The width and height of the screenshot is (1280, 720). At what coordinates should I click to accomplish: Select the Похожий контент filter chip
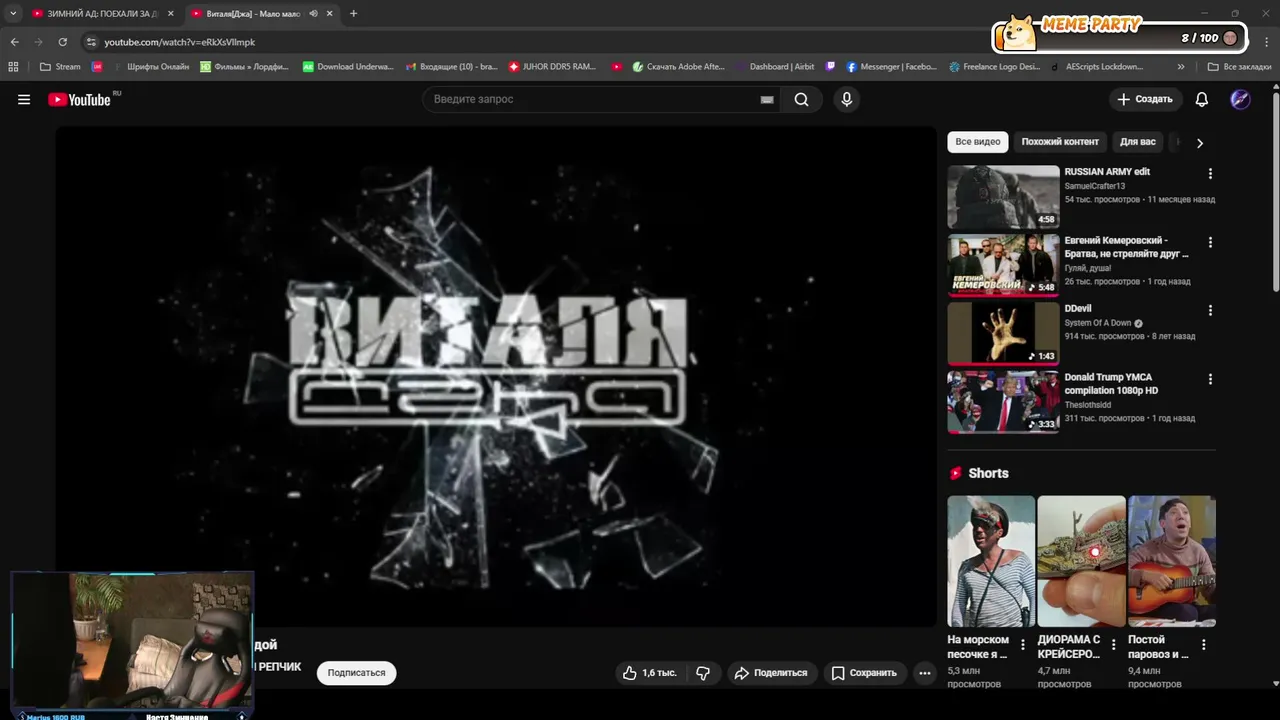(1060, 142)
